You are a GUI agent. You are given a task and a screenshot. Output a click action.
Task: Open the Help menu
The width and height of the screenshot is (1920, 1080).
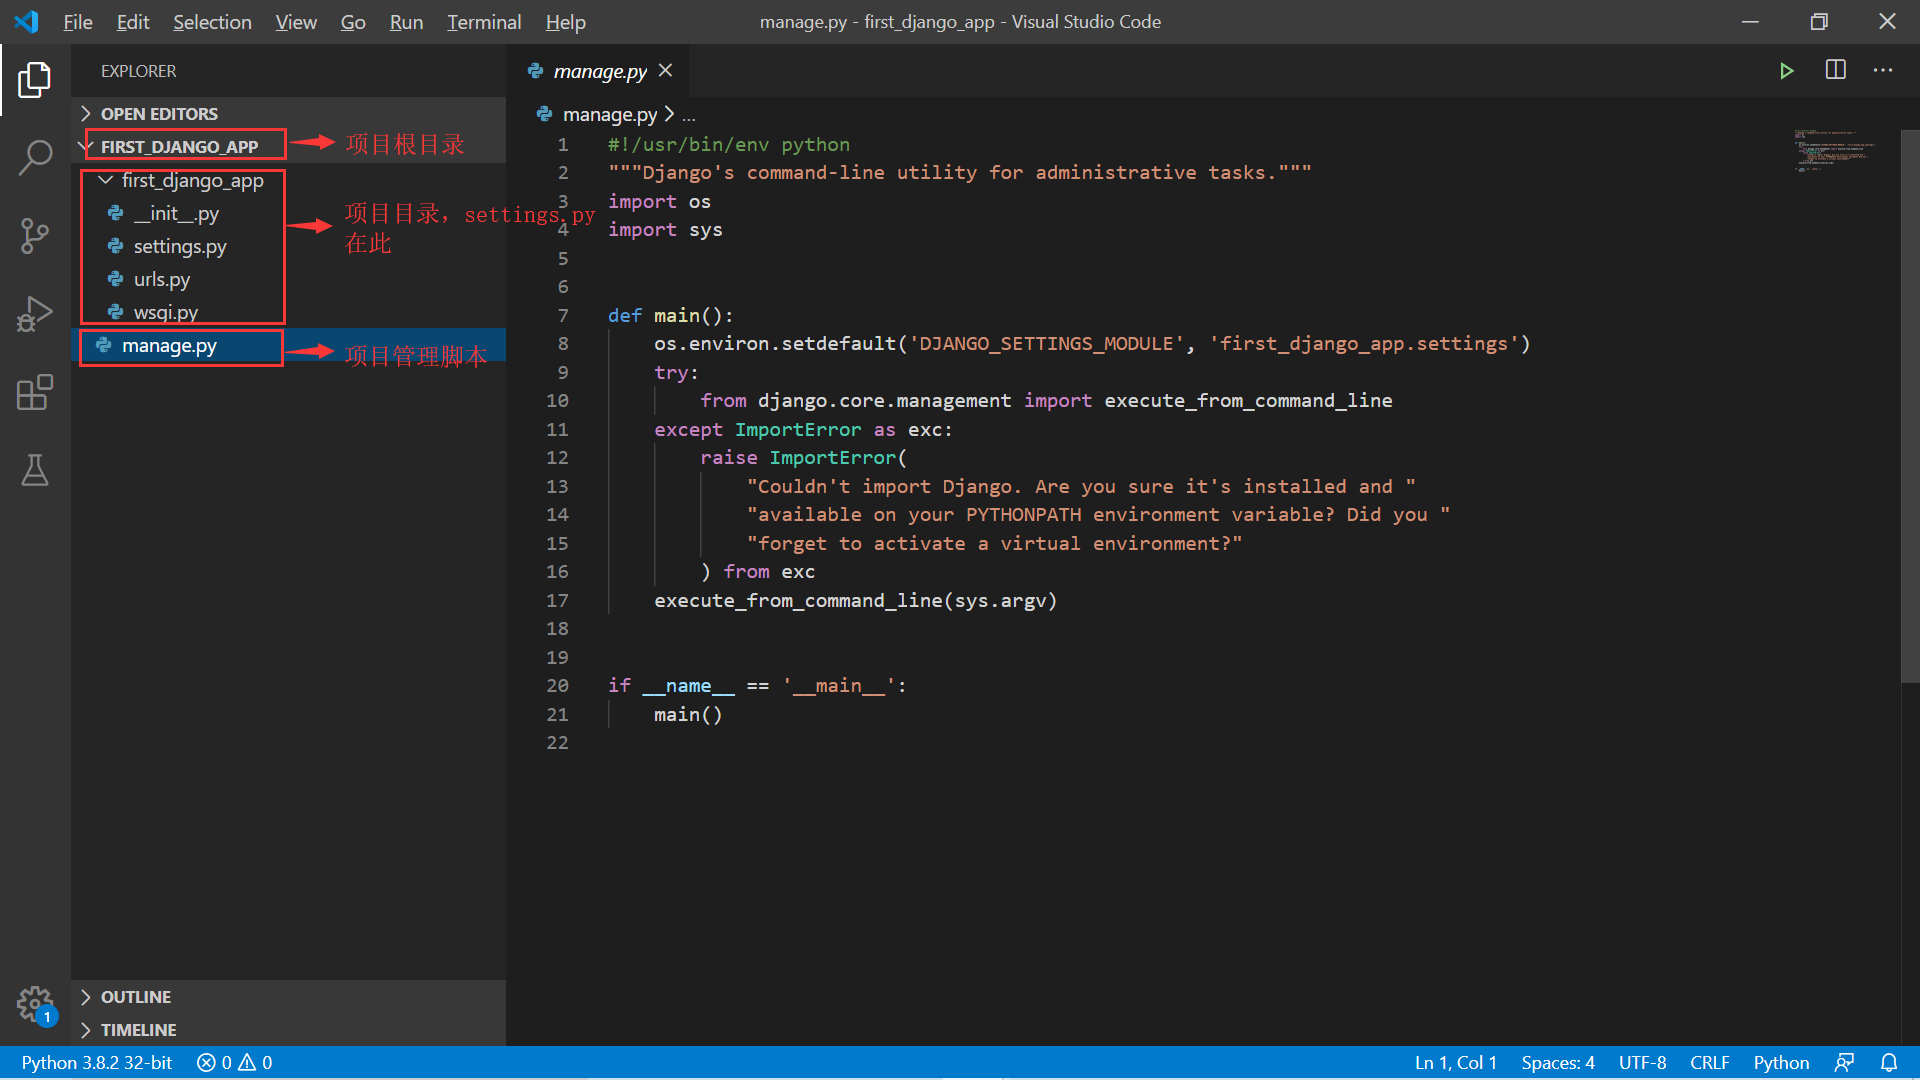(566, 22)
